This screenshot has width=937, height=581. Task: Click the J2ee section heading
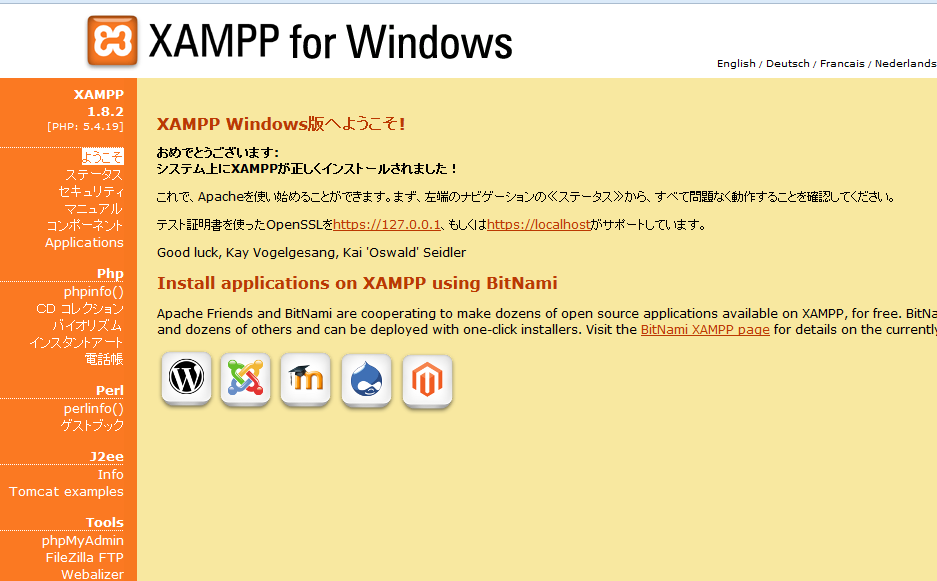(106, 457)
